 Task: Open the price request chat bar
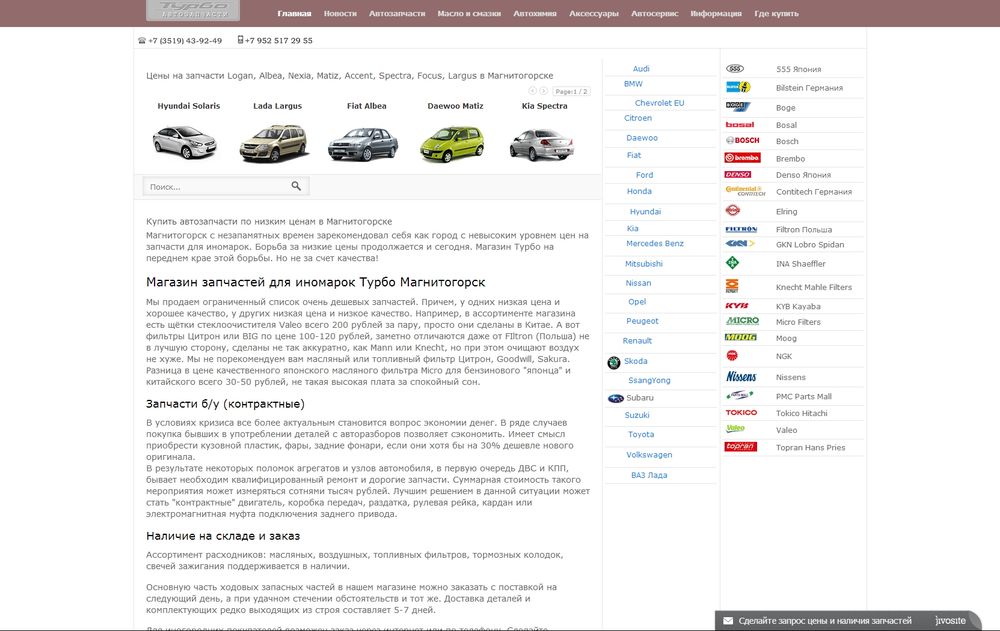[x=849, y=620]
